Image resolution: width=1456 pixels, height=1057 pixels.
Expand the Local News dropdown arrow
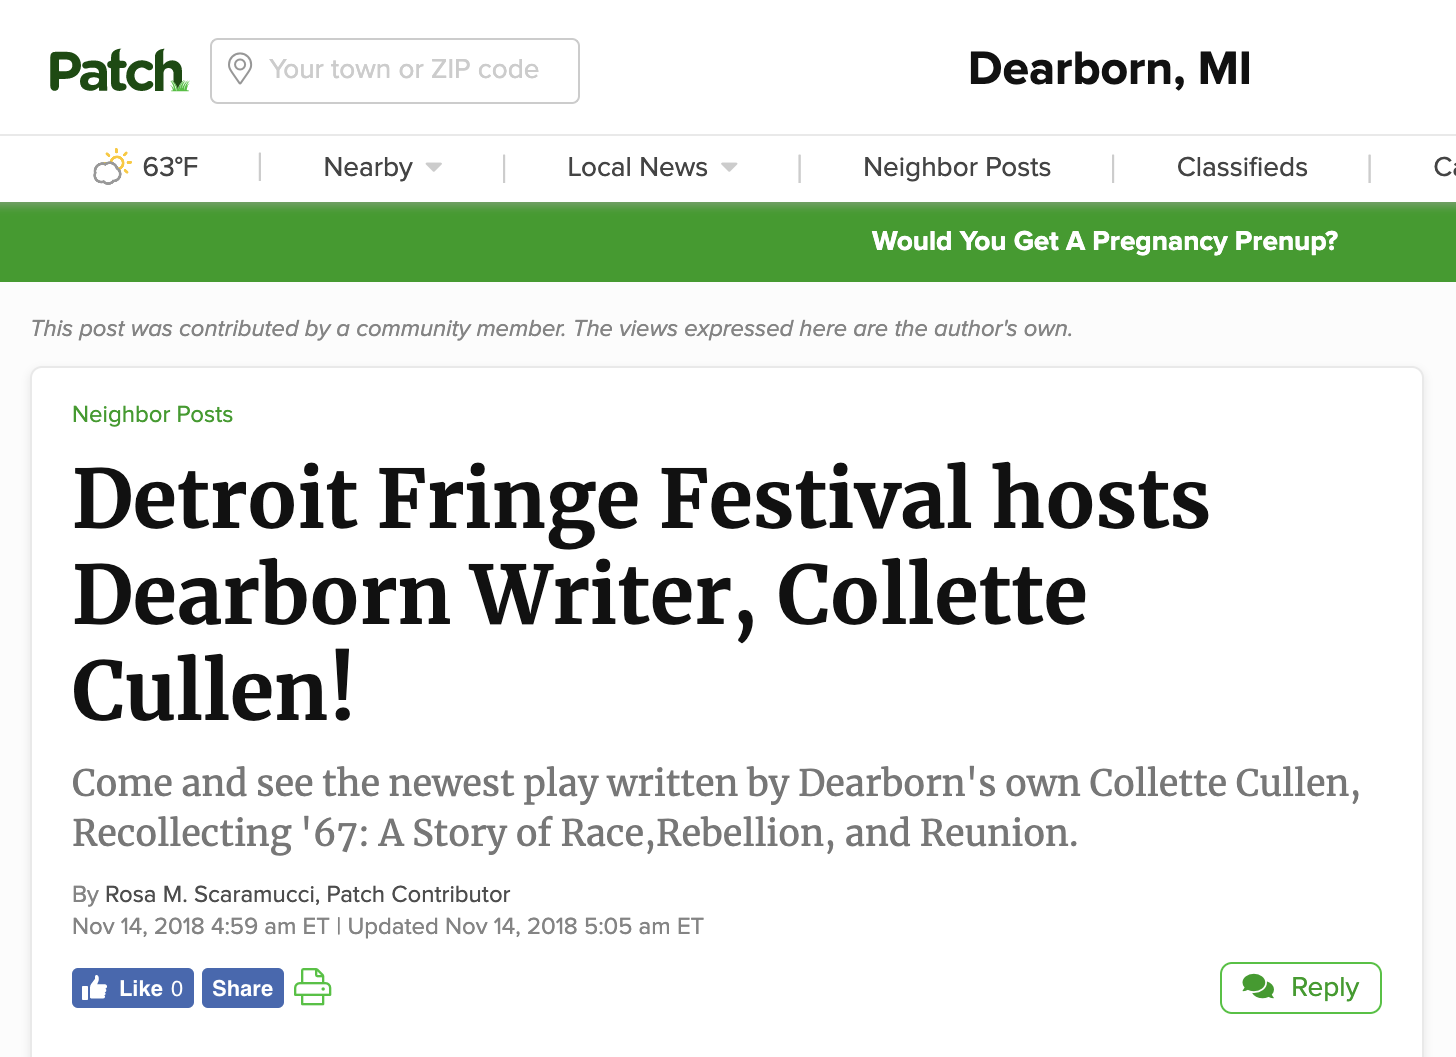(x=729, y=167)
